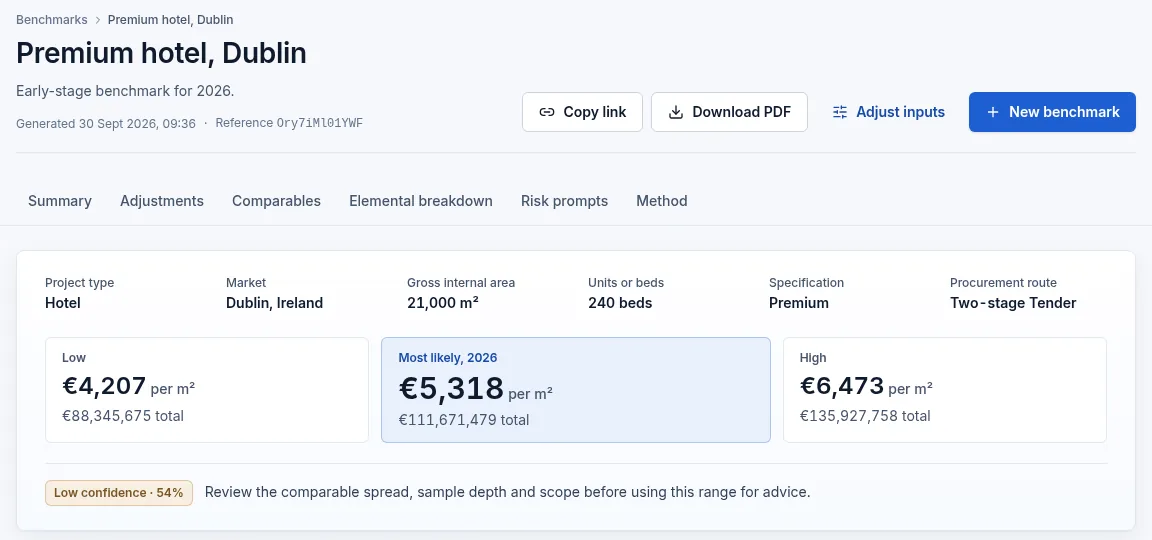Click the Procurement route label
Screen dimensions: 1152x540
click(x=1003, y=283)
